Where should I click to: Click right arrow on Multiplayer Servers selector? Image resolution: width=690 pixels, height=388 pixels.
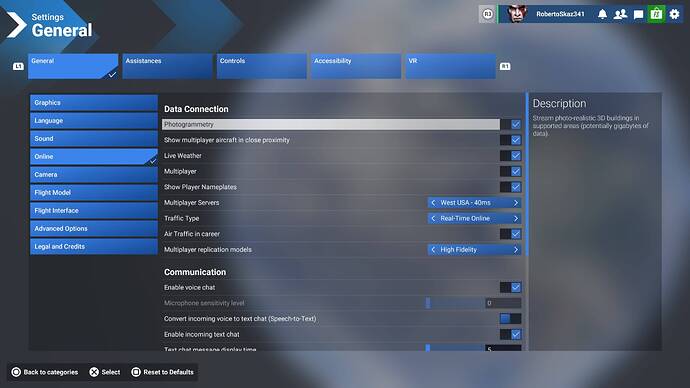click(516, 203)
